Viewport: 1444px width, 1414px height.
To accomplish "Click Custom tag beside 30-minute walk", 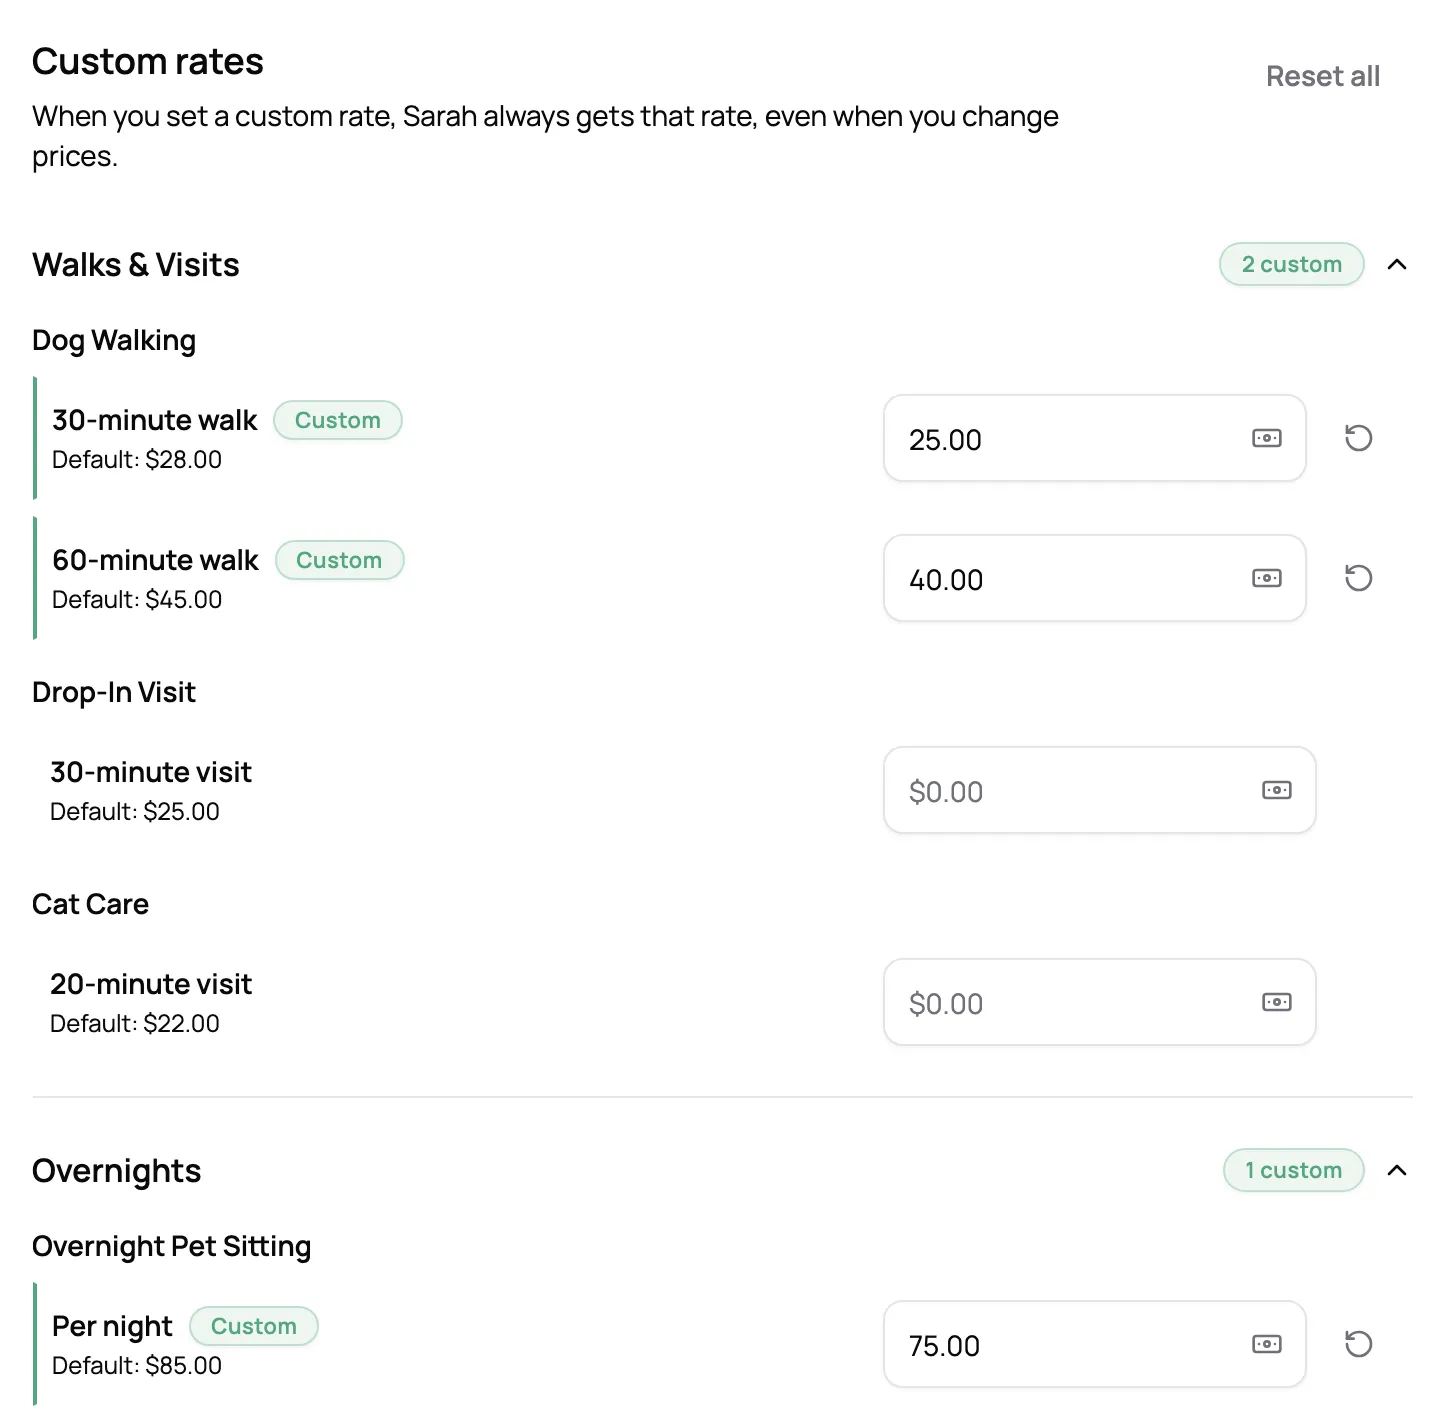I will point(338,420).
